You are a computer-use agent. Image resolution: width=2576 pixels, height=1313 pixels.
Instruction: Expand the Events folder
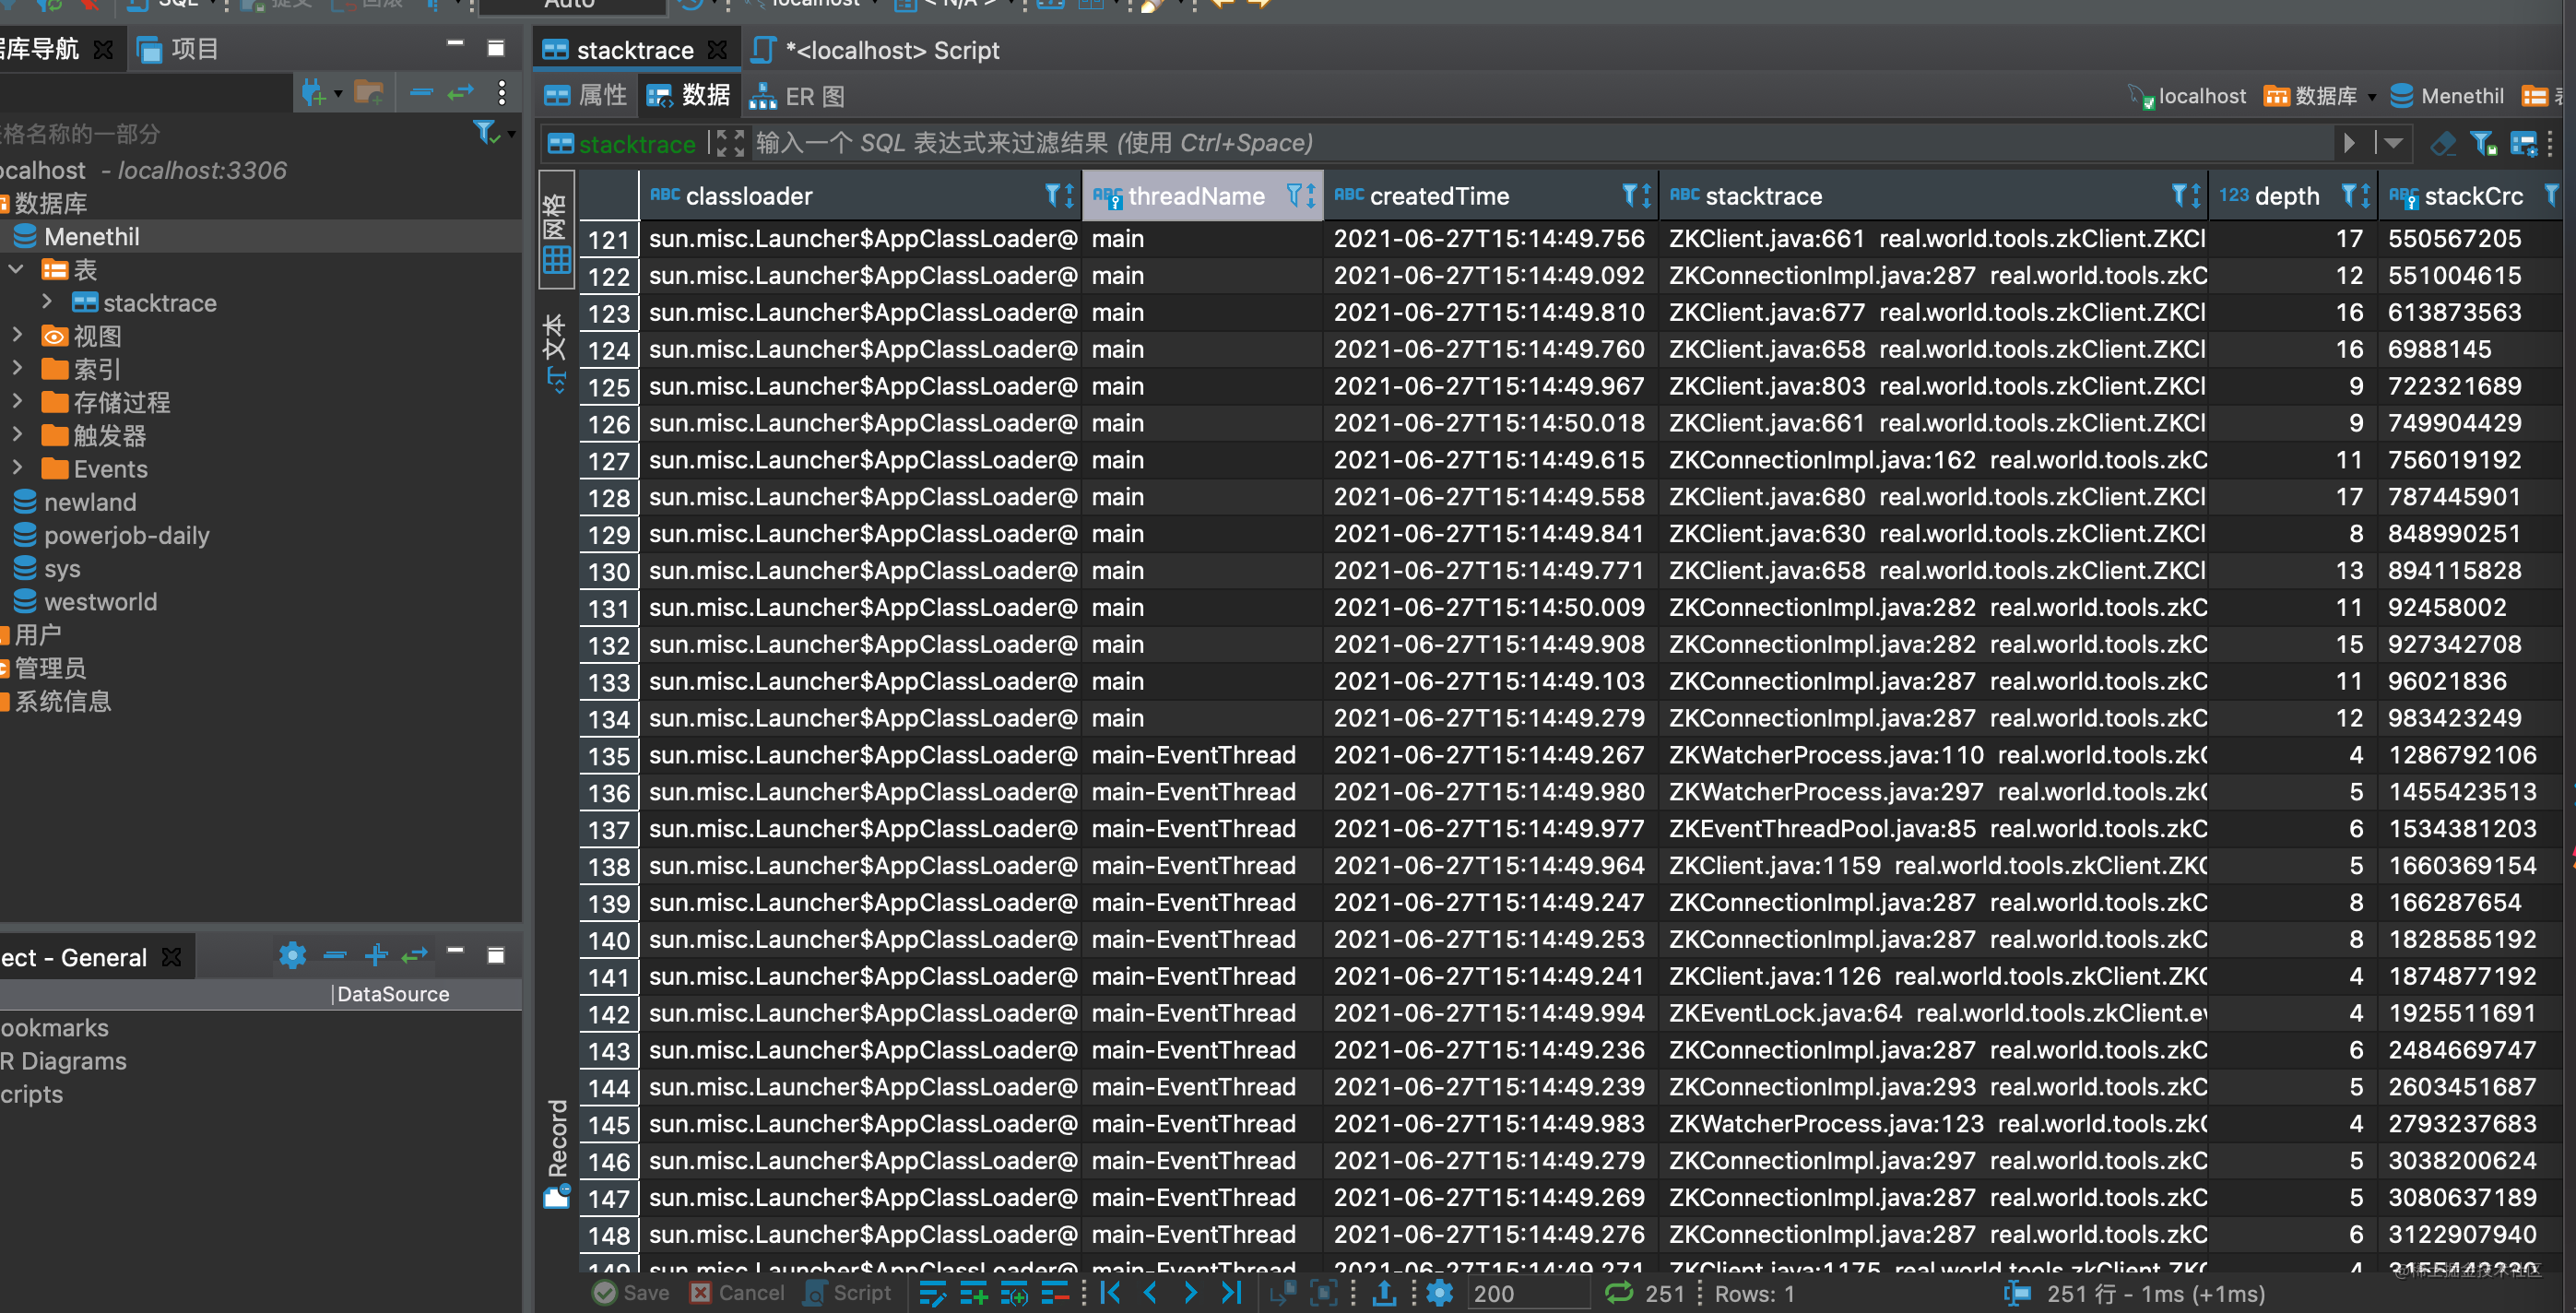click(16, 467)
